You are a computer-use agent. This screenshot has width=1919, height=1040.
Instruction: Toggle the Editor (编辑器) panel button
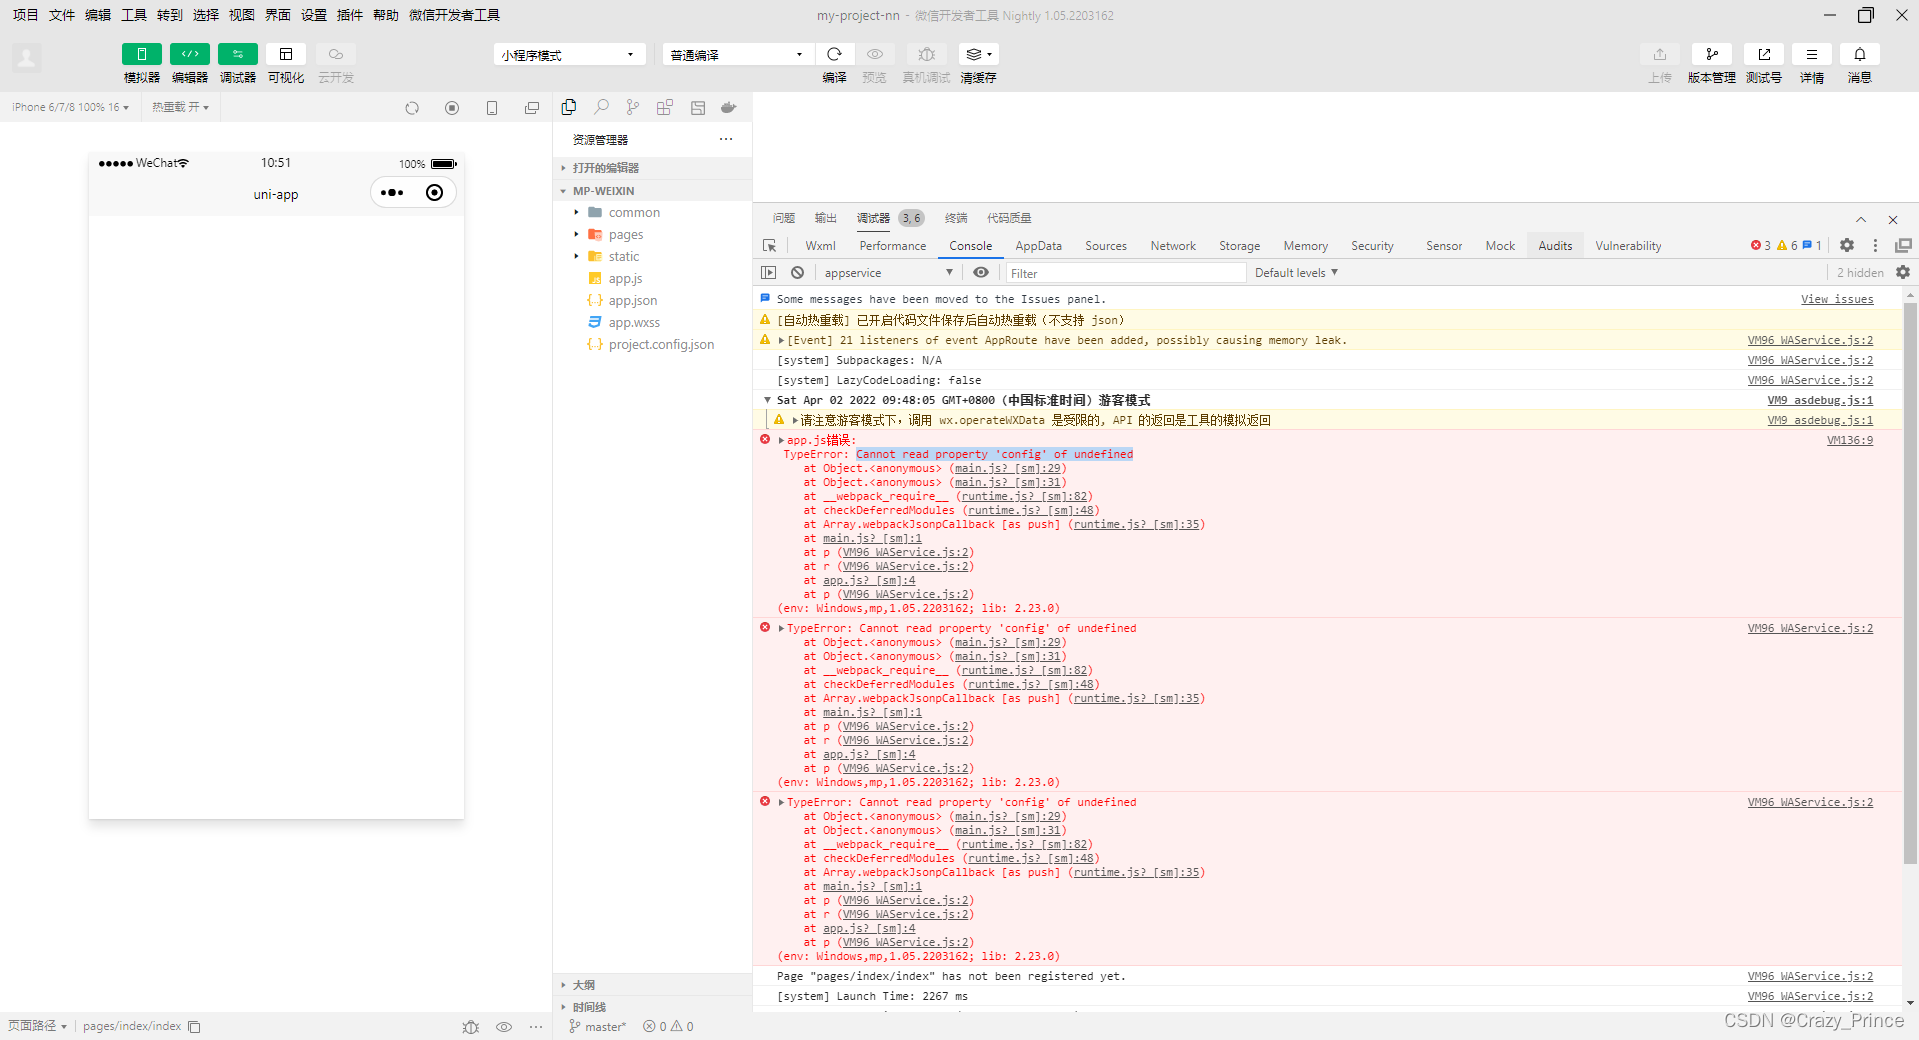point(190,54)
